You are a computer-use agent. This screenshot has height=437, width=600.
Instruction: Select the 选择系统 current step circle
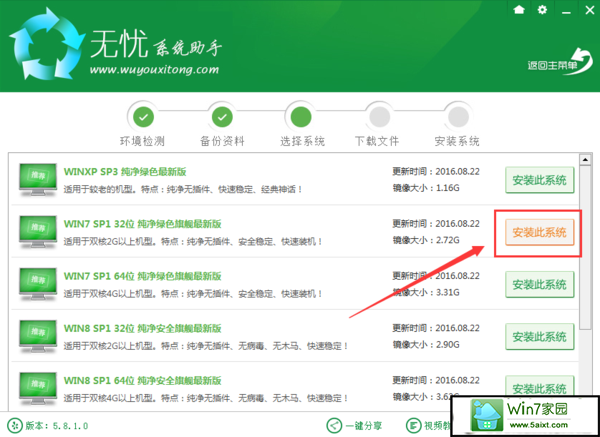tap(301, 117)
